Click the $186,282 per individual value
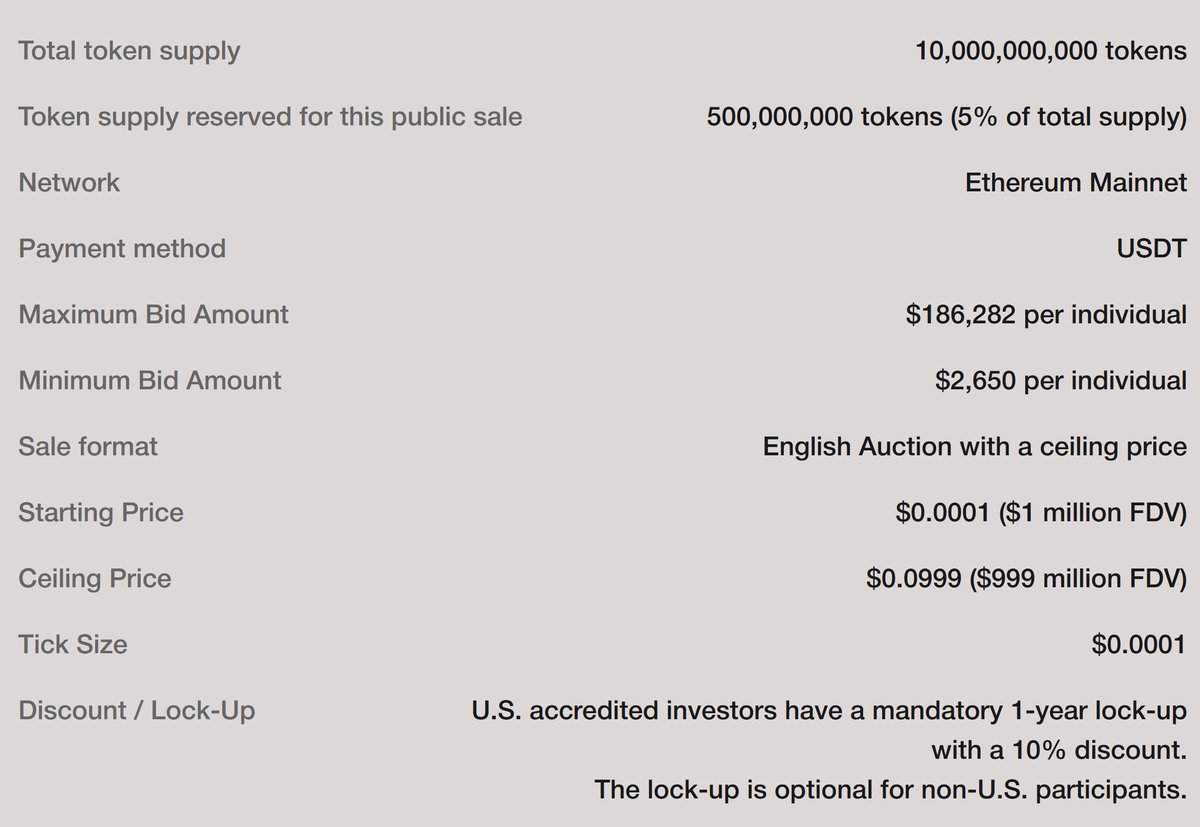Screen dimensions: 1200x827 point(1046,315)
